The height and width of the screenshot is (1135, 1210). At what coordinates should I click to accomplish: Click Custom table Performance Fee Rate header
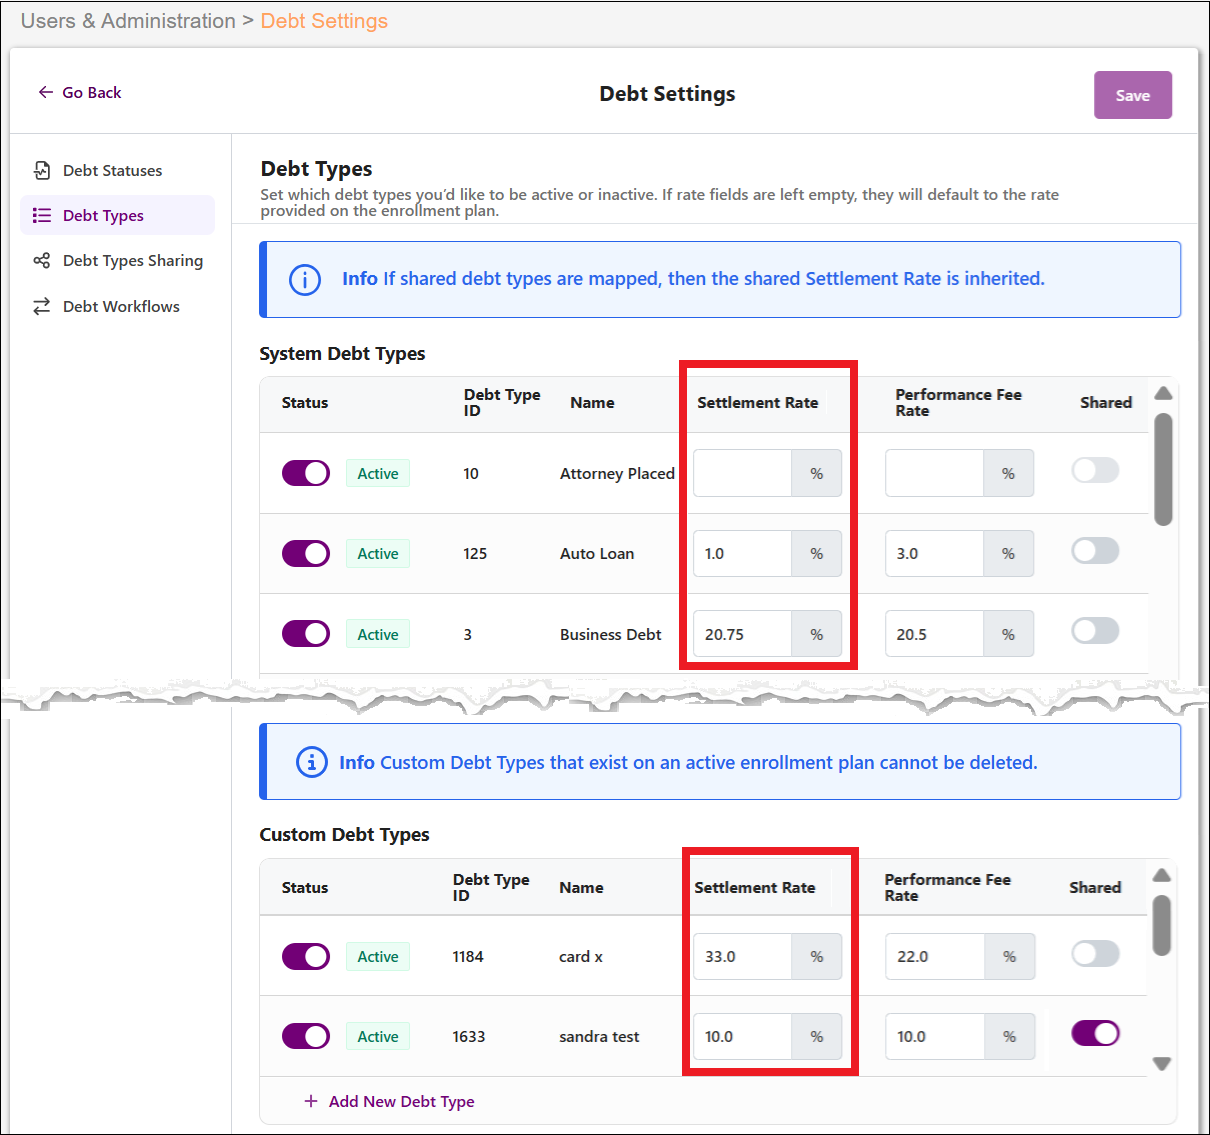947,887
